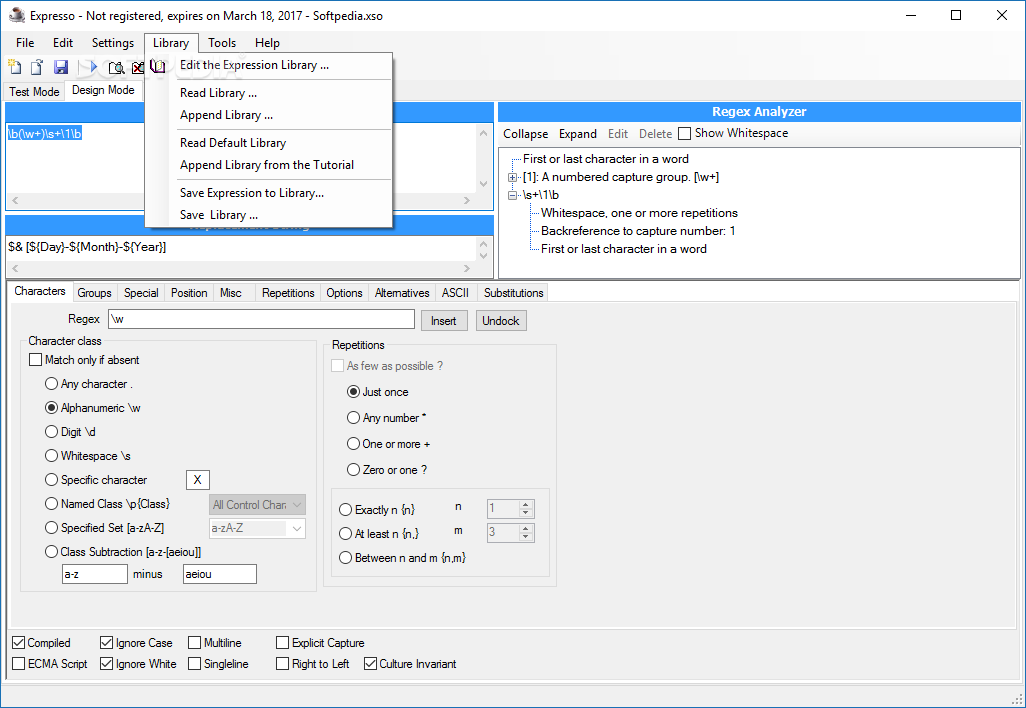Select the Any character radio button

[x=51, y=384]
